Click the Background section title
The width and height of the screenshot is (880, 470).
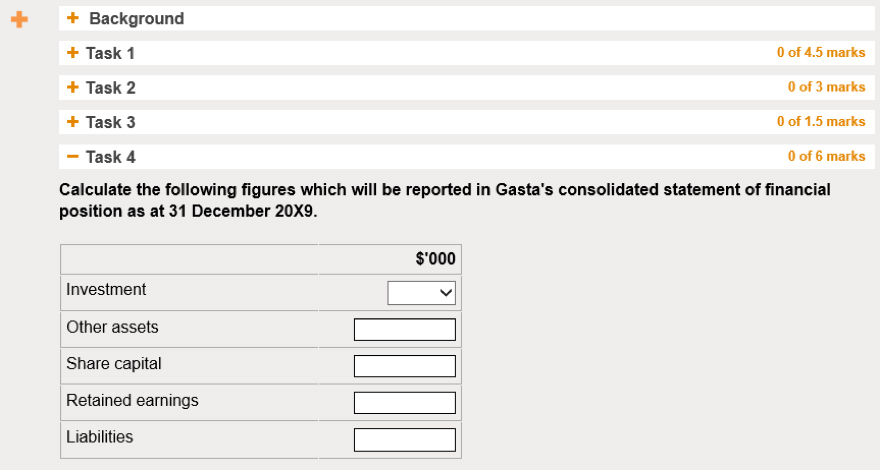click(136, 18)
